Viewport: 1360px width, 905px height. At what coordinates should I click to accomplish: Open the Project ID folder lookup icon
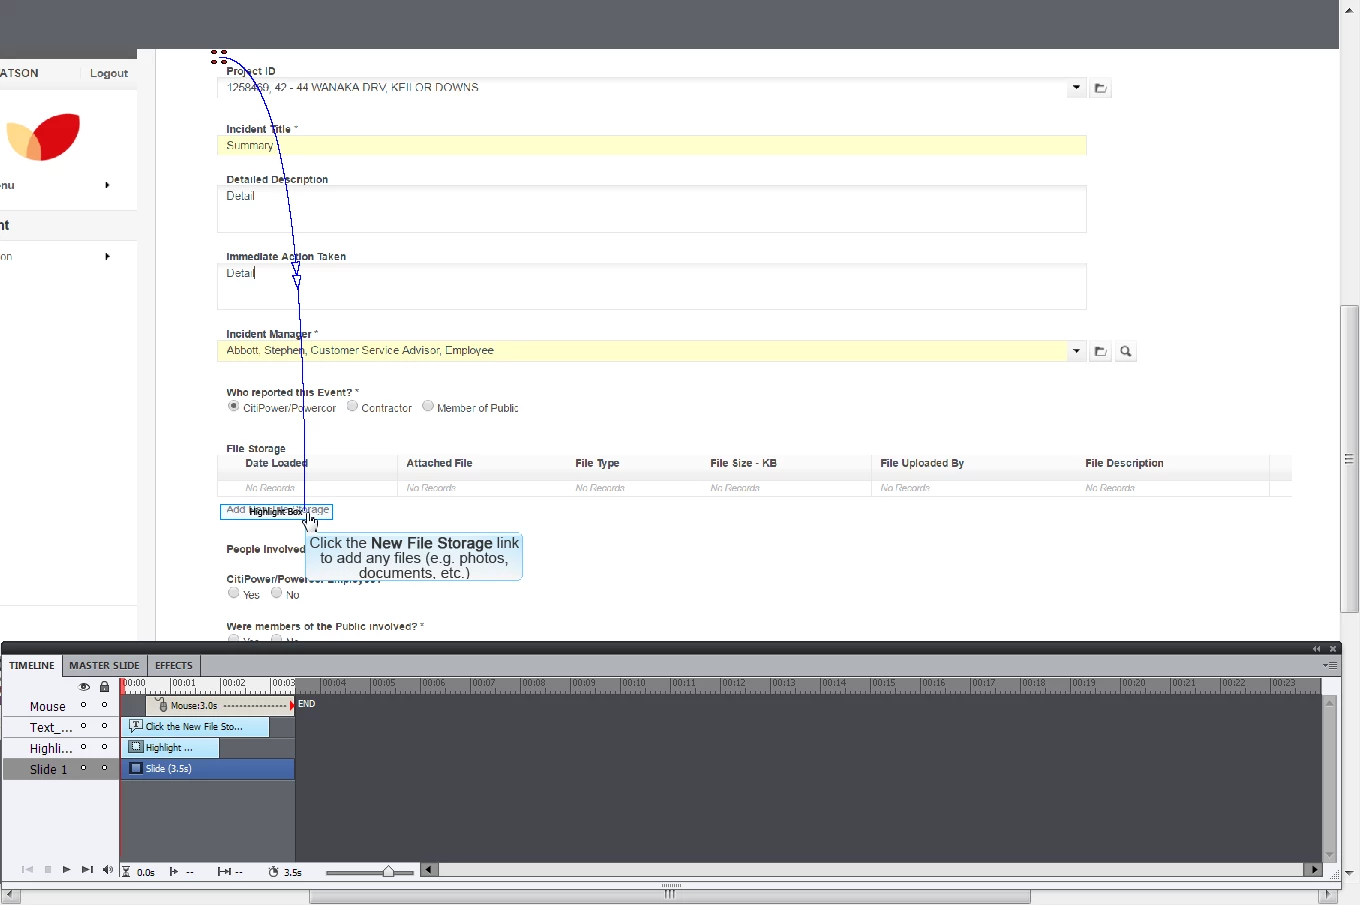coord(1100,88)
